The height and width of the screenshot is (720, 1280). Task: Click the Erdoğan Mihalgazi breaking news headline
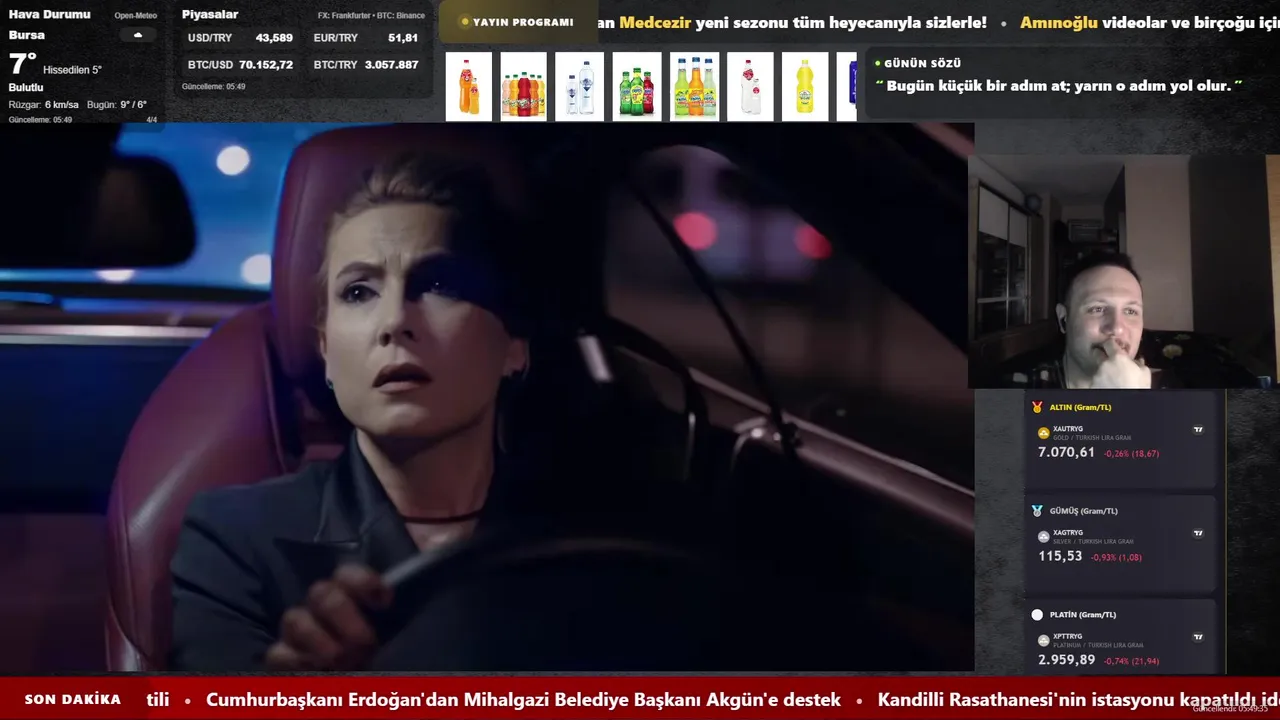pyautogui.click(x=523, y=700)
